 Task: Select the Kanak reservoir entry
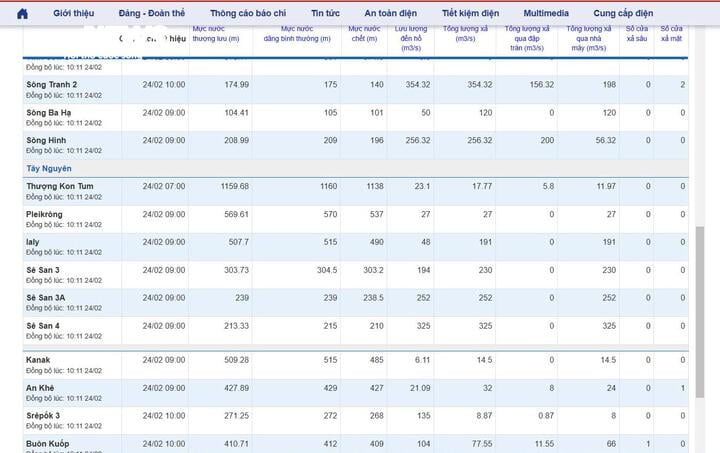coord(38,359)
